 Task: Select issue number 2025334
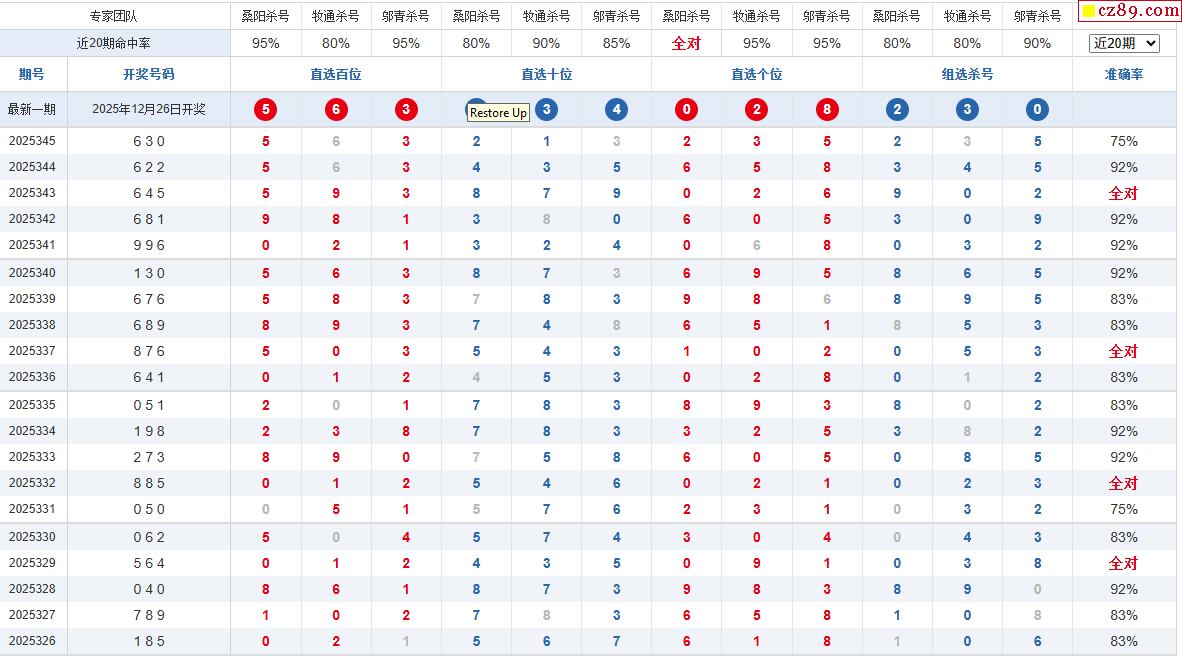tap(32, 431)
